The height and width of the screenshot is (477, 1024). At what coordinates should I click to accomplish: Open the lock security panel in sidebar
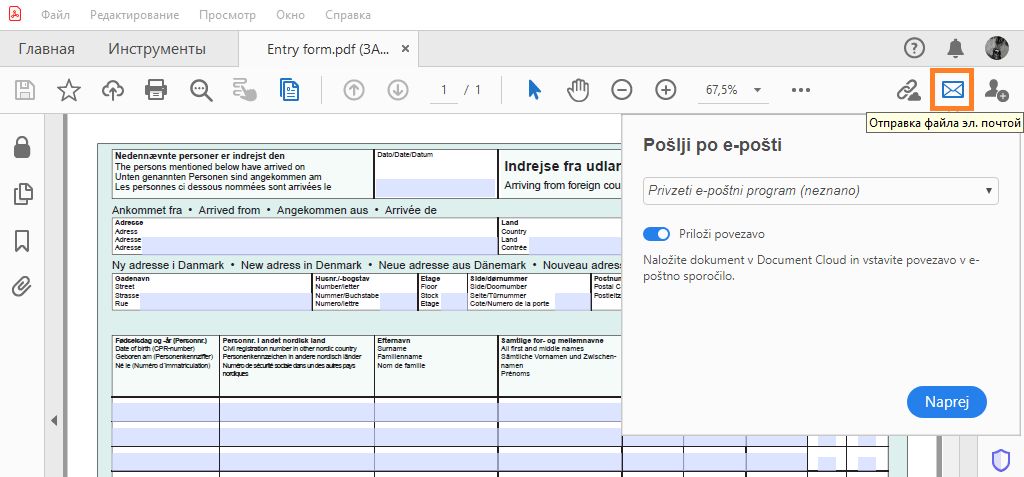pyautogui.click(x=23, y=147)
